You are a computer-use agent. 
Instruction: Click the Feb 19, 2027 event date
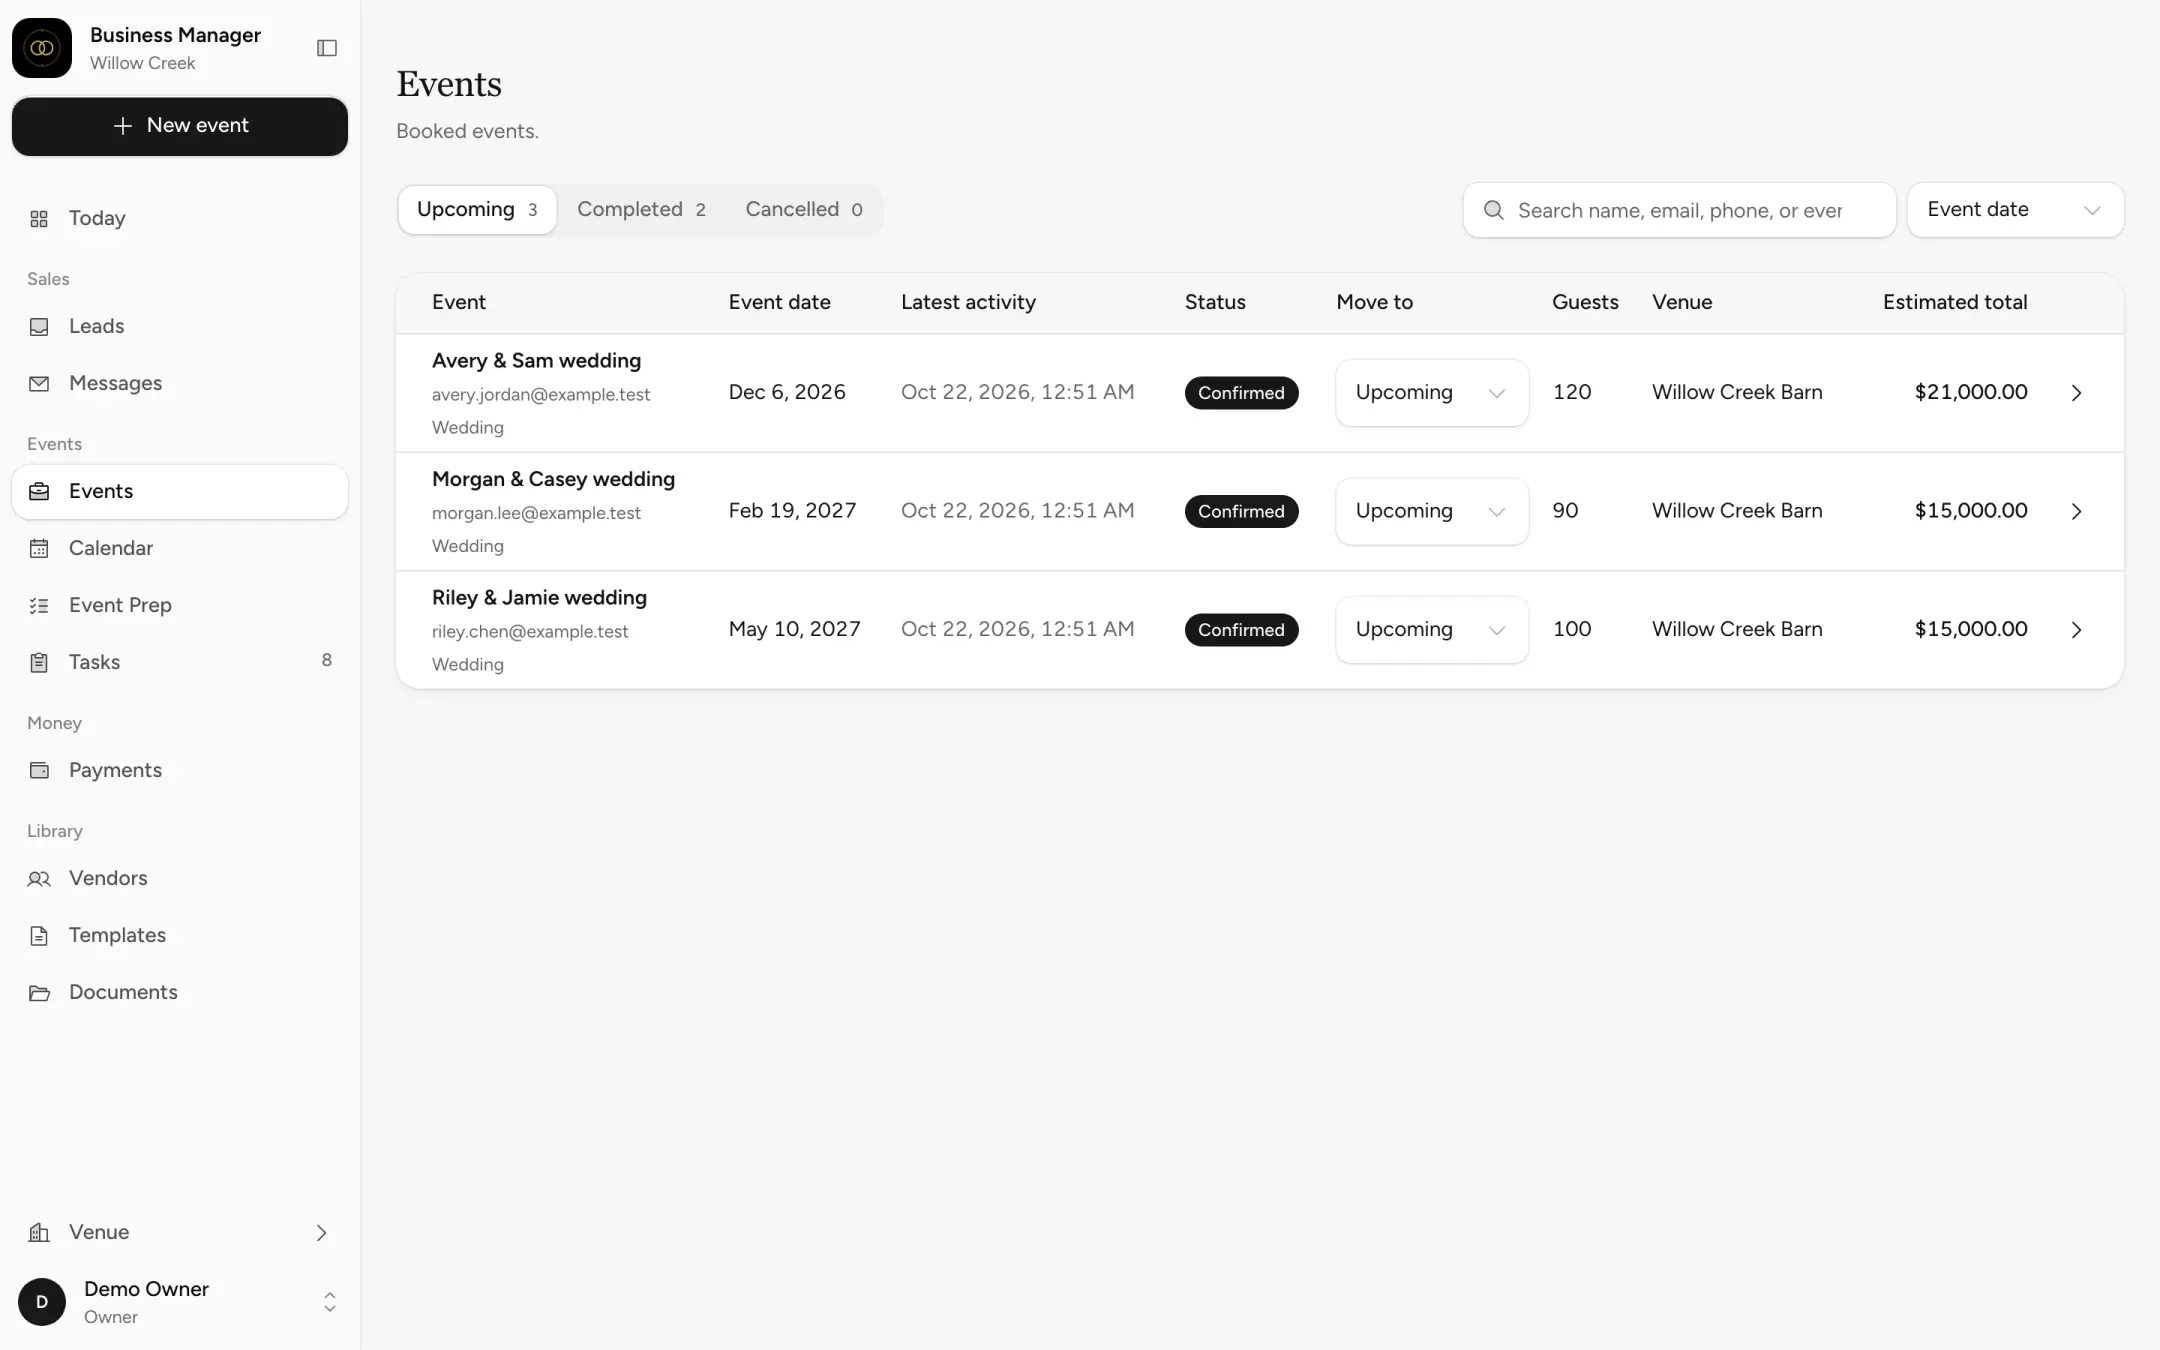[x=792, y=511]
